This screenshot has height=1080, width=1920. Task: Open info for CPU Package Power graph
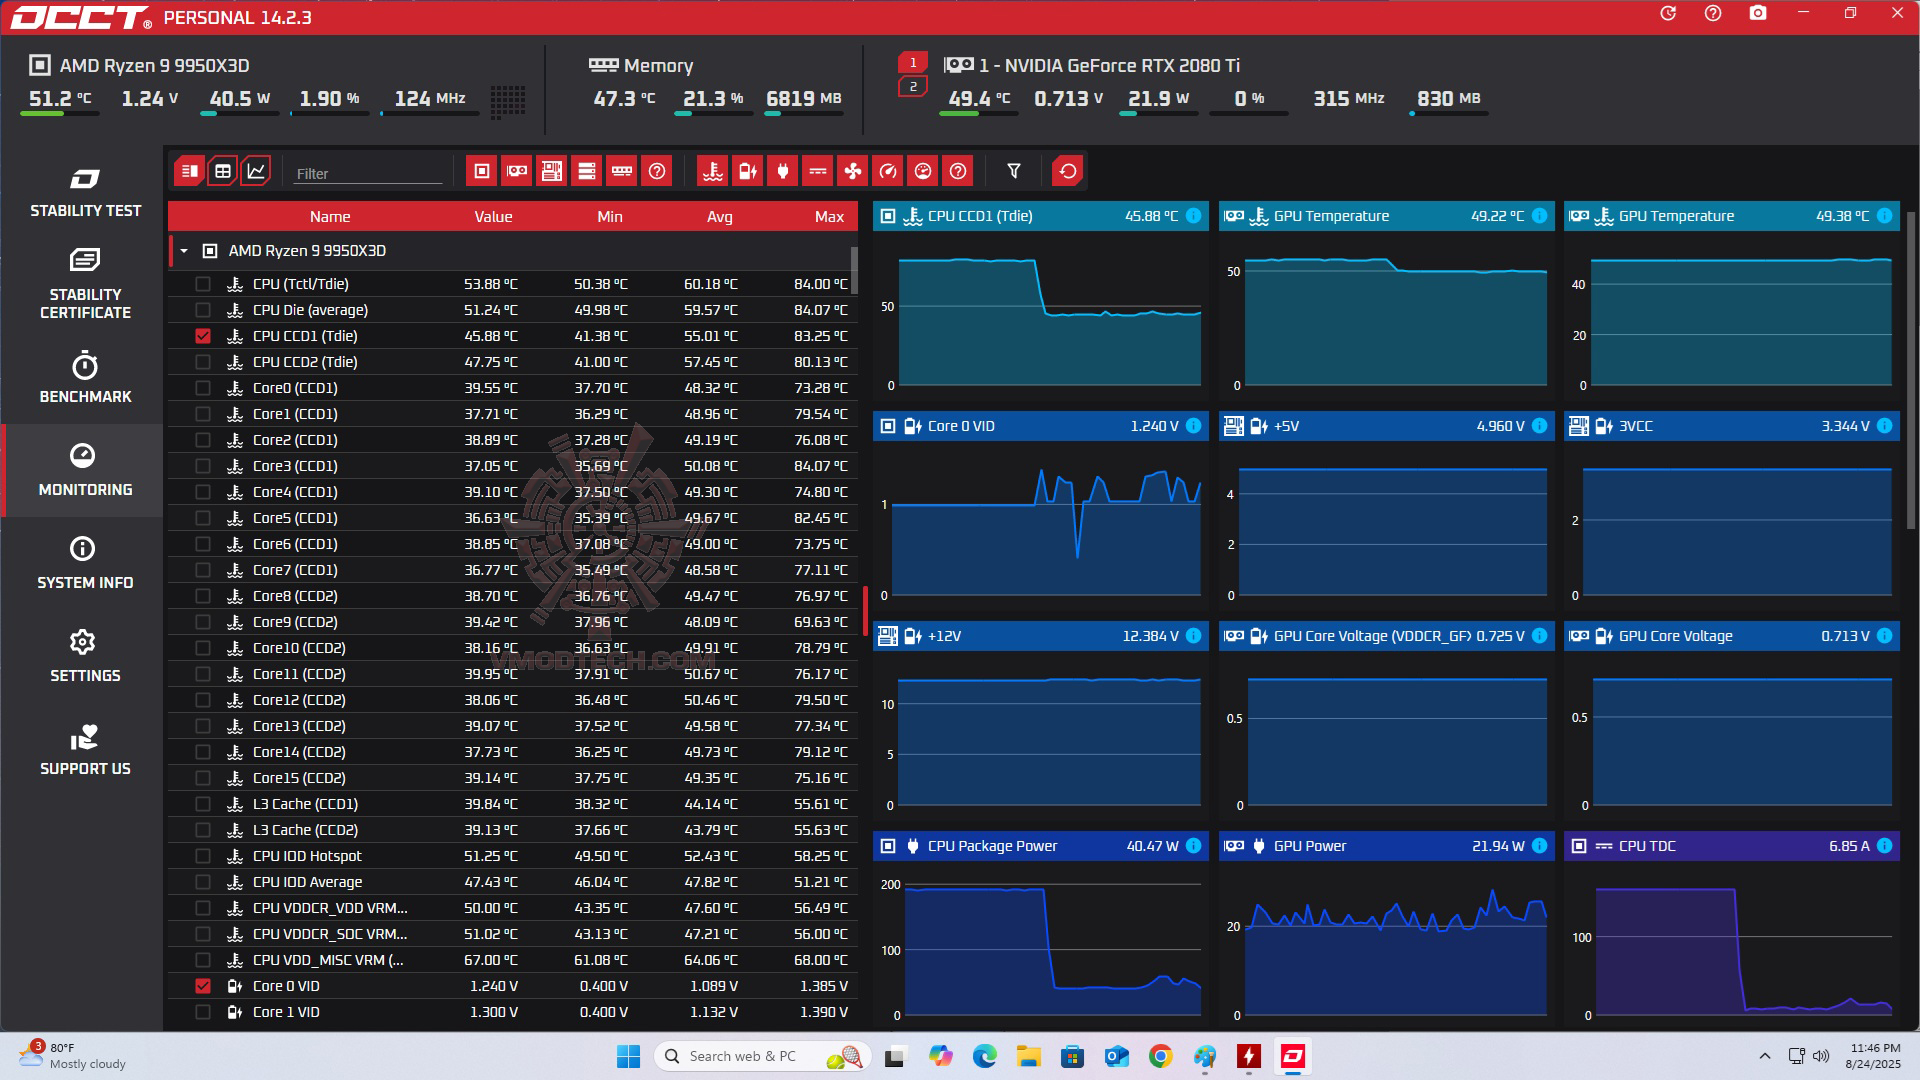coord(1193,846)
